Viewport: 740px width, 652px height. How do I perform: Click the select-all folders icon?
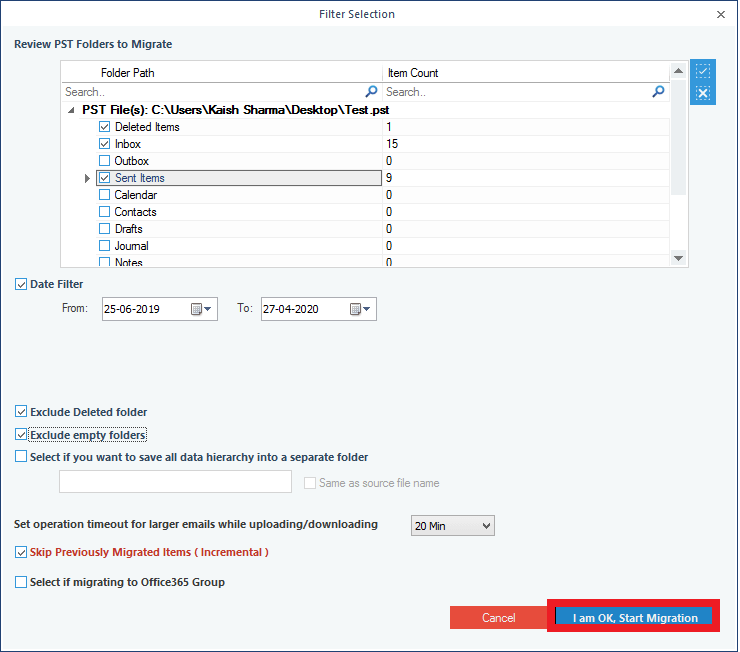[x=703, y=71]
